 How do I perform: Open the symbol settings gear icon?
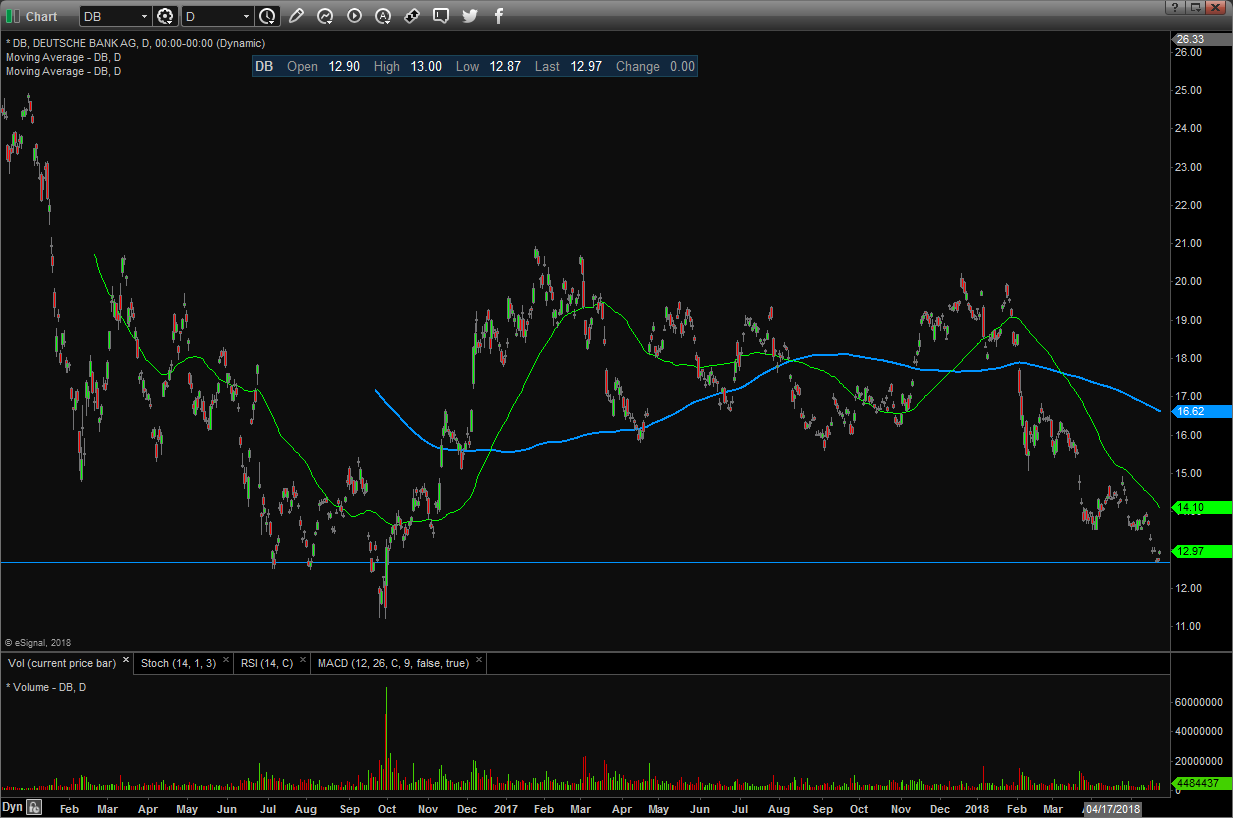(x=166, y=16)
